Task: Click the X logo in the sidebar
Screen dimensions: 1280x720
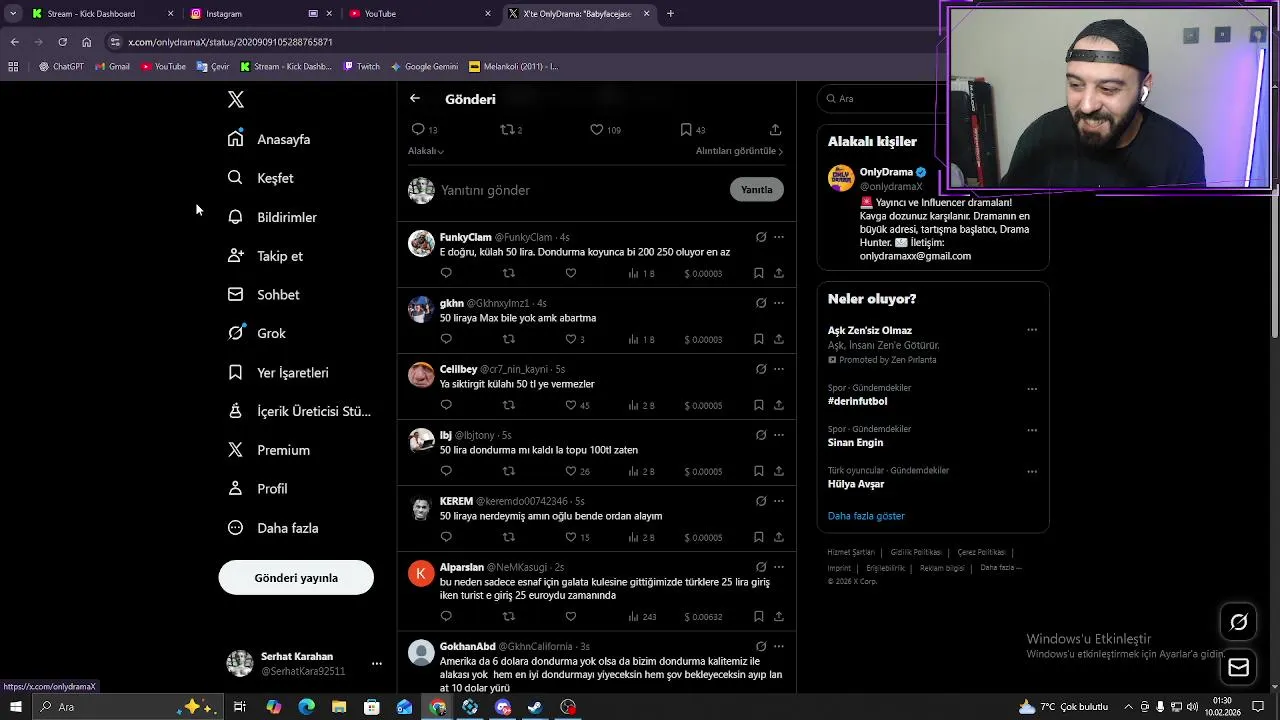Action: click(236, 99)
